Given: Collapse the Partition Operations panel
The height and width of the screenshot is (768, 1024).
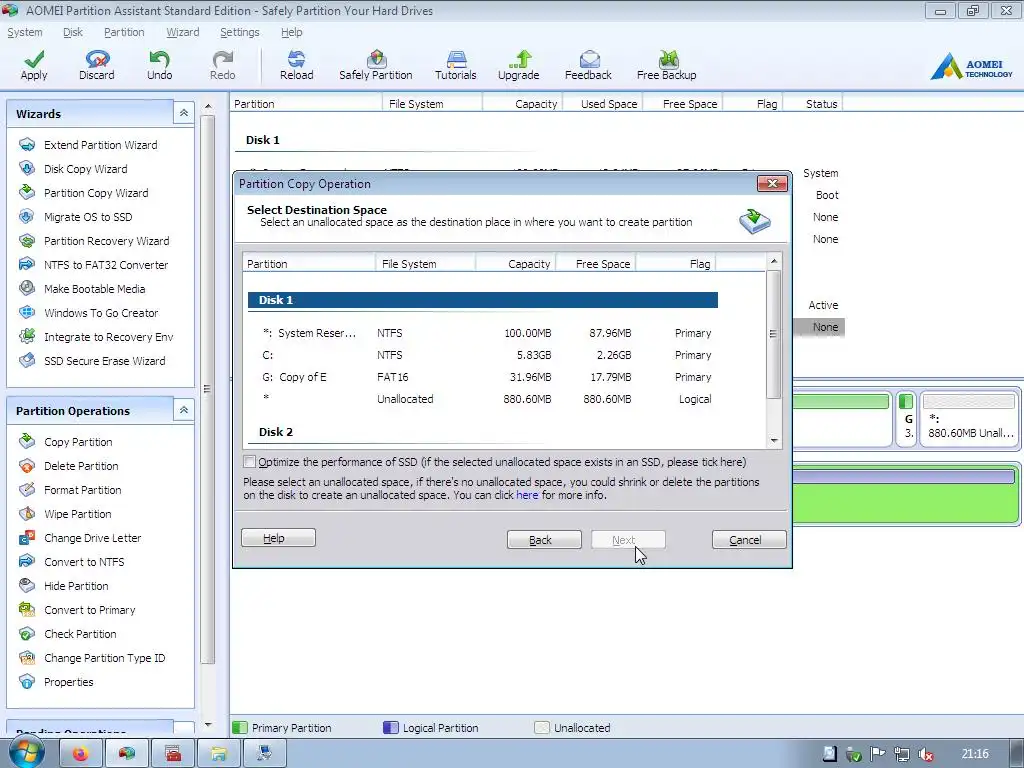Looking at the screenshot, I should (184, 410).
